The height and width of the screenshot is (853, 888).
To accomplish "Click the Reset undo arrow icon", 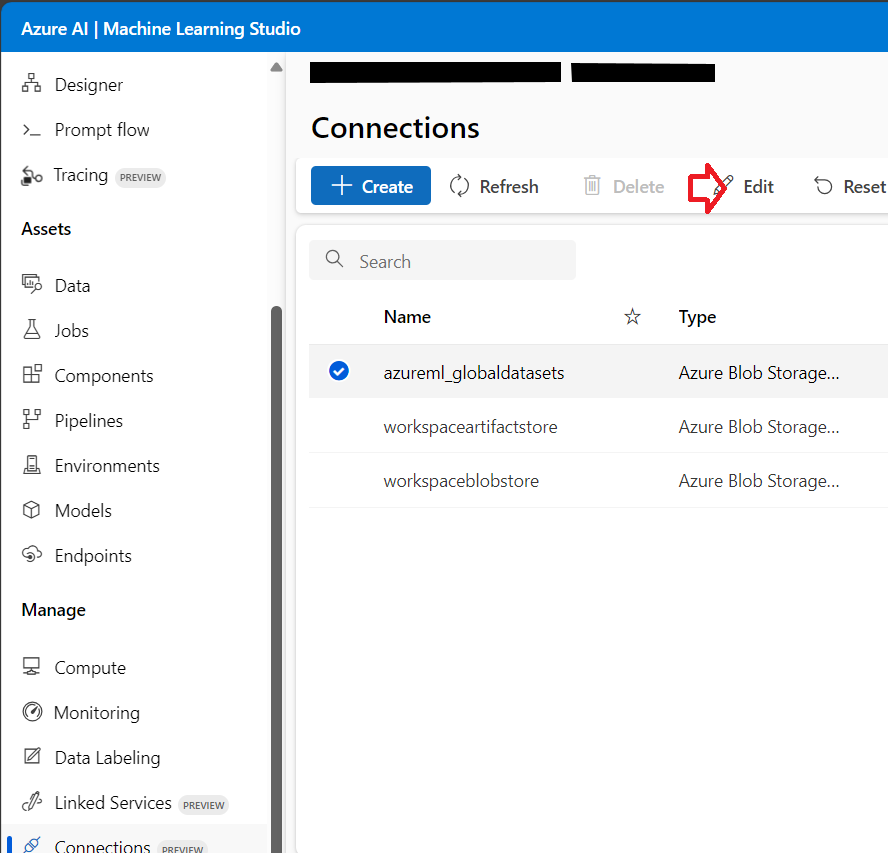I will pyautogui.click(x=823, y=185).
